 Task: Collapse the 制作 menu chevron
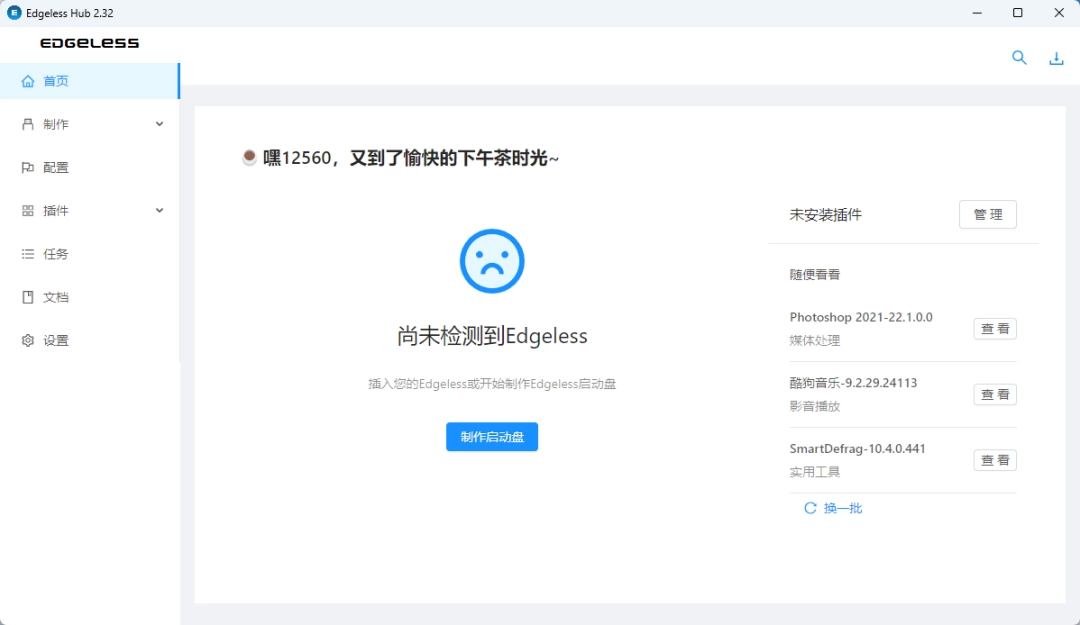[158, 124]
